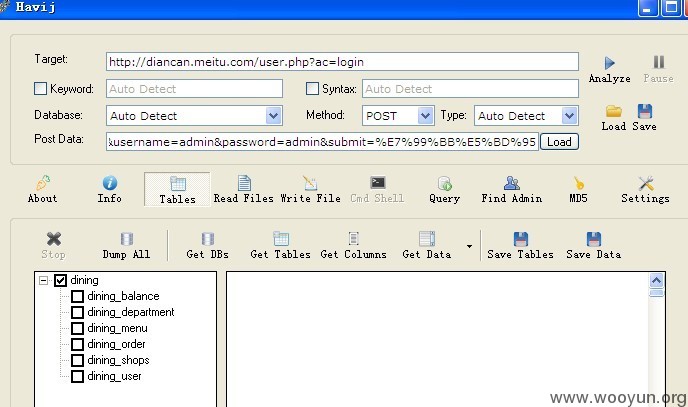Click the Stop button
Viewport: 688px width, 407px height.
[x=54, y=246]
